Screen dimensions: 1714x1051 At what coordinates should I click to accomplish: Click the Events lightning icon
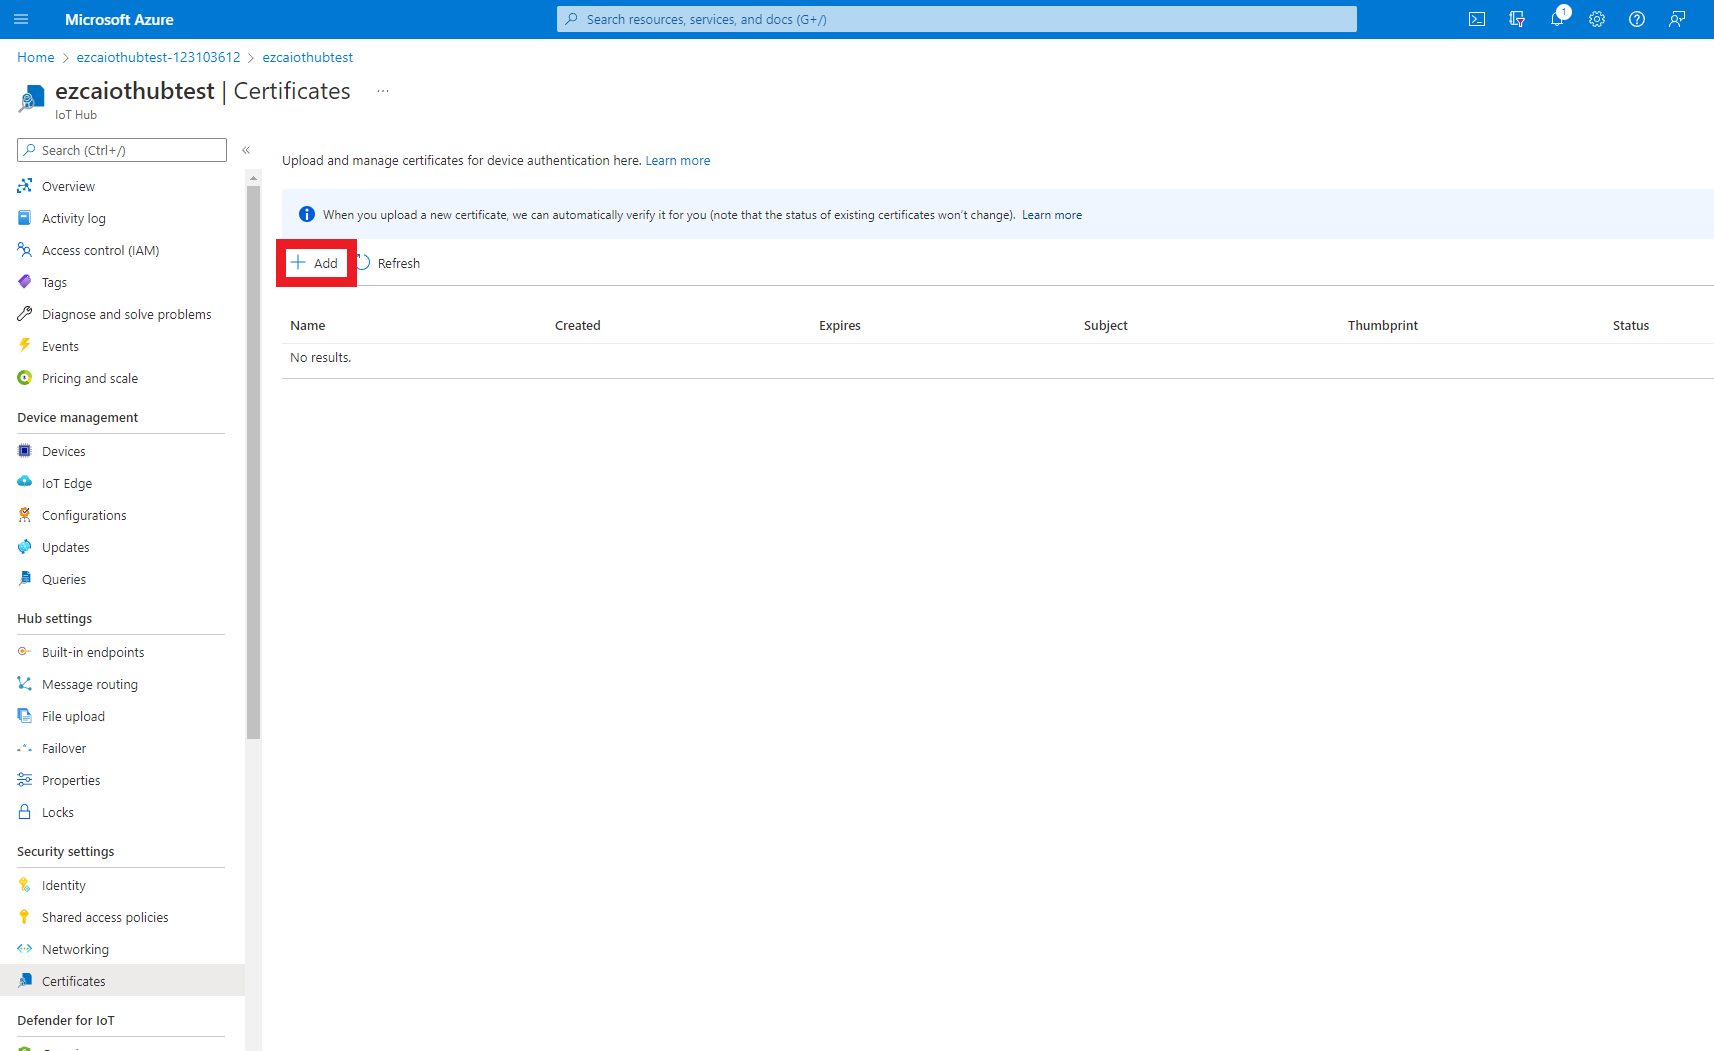click(x=25, y=346)
